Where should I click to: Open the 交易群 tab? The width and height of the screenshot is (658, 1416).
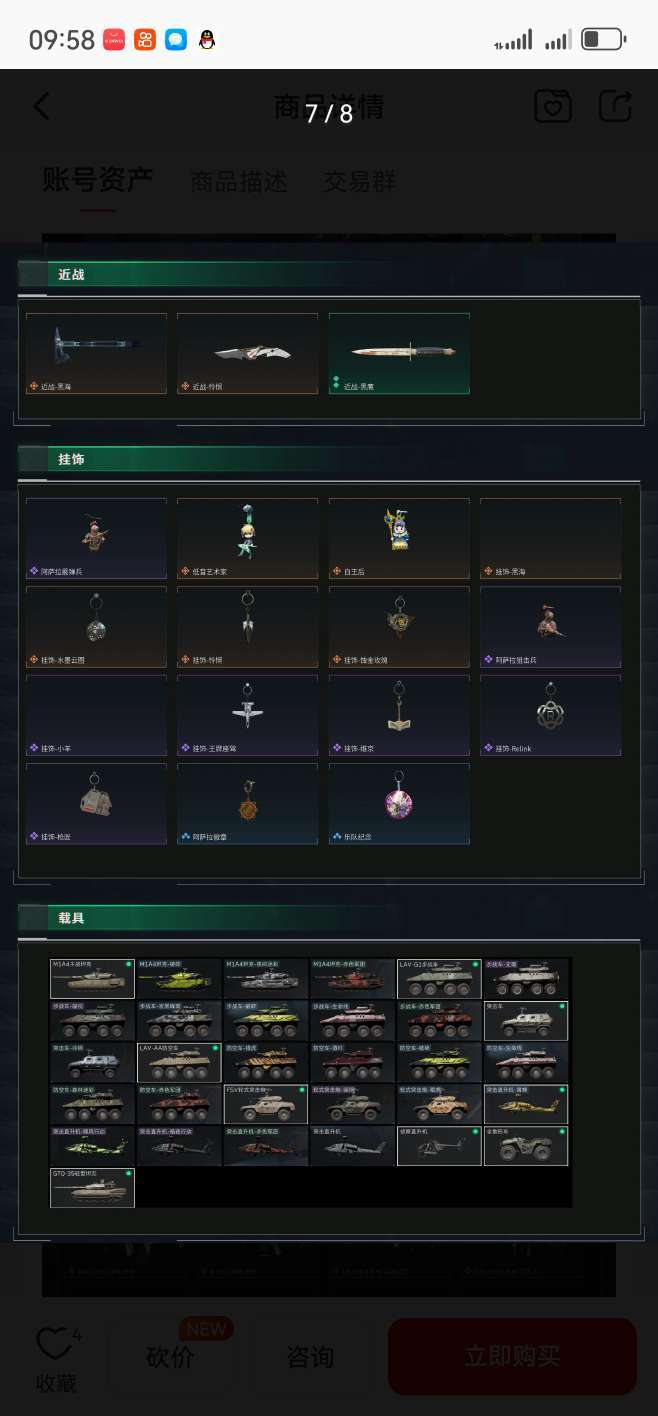[359, 182]
